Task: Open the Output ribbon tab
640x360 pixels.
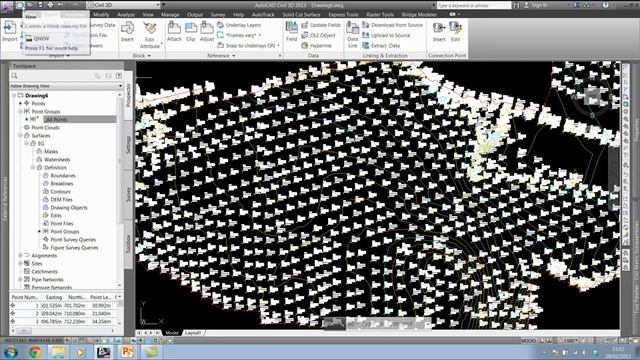Action: [x=195, y=15]
